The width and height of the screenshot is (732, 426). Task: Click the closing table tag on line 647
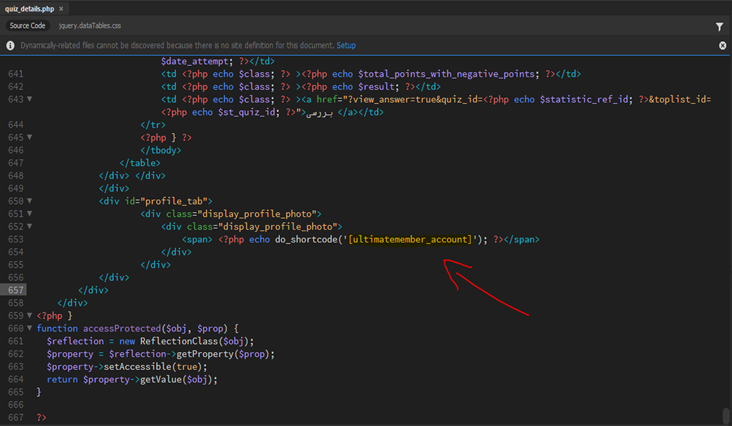click(139, 162)
